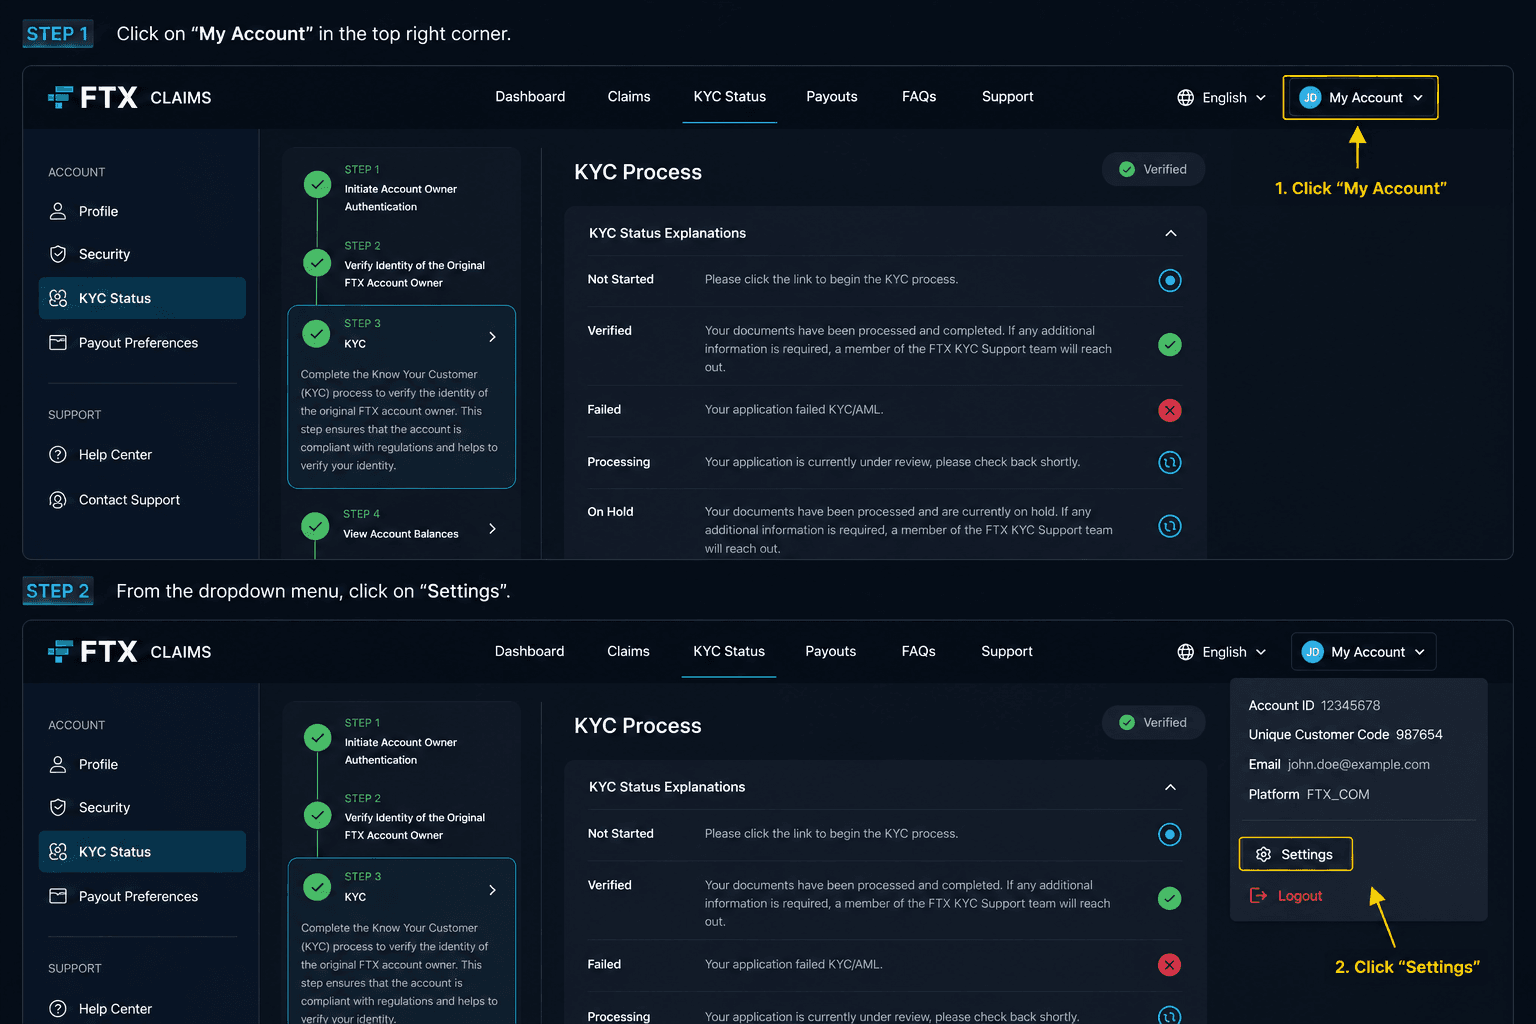Click the Processing status icon in Step 1 panel
1536x1024 pixels.
pyautogui.click(x=1170, y=462)
